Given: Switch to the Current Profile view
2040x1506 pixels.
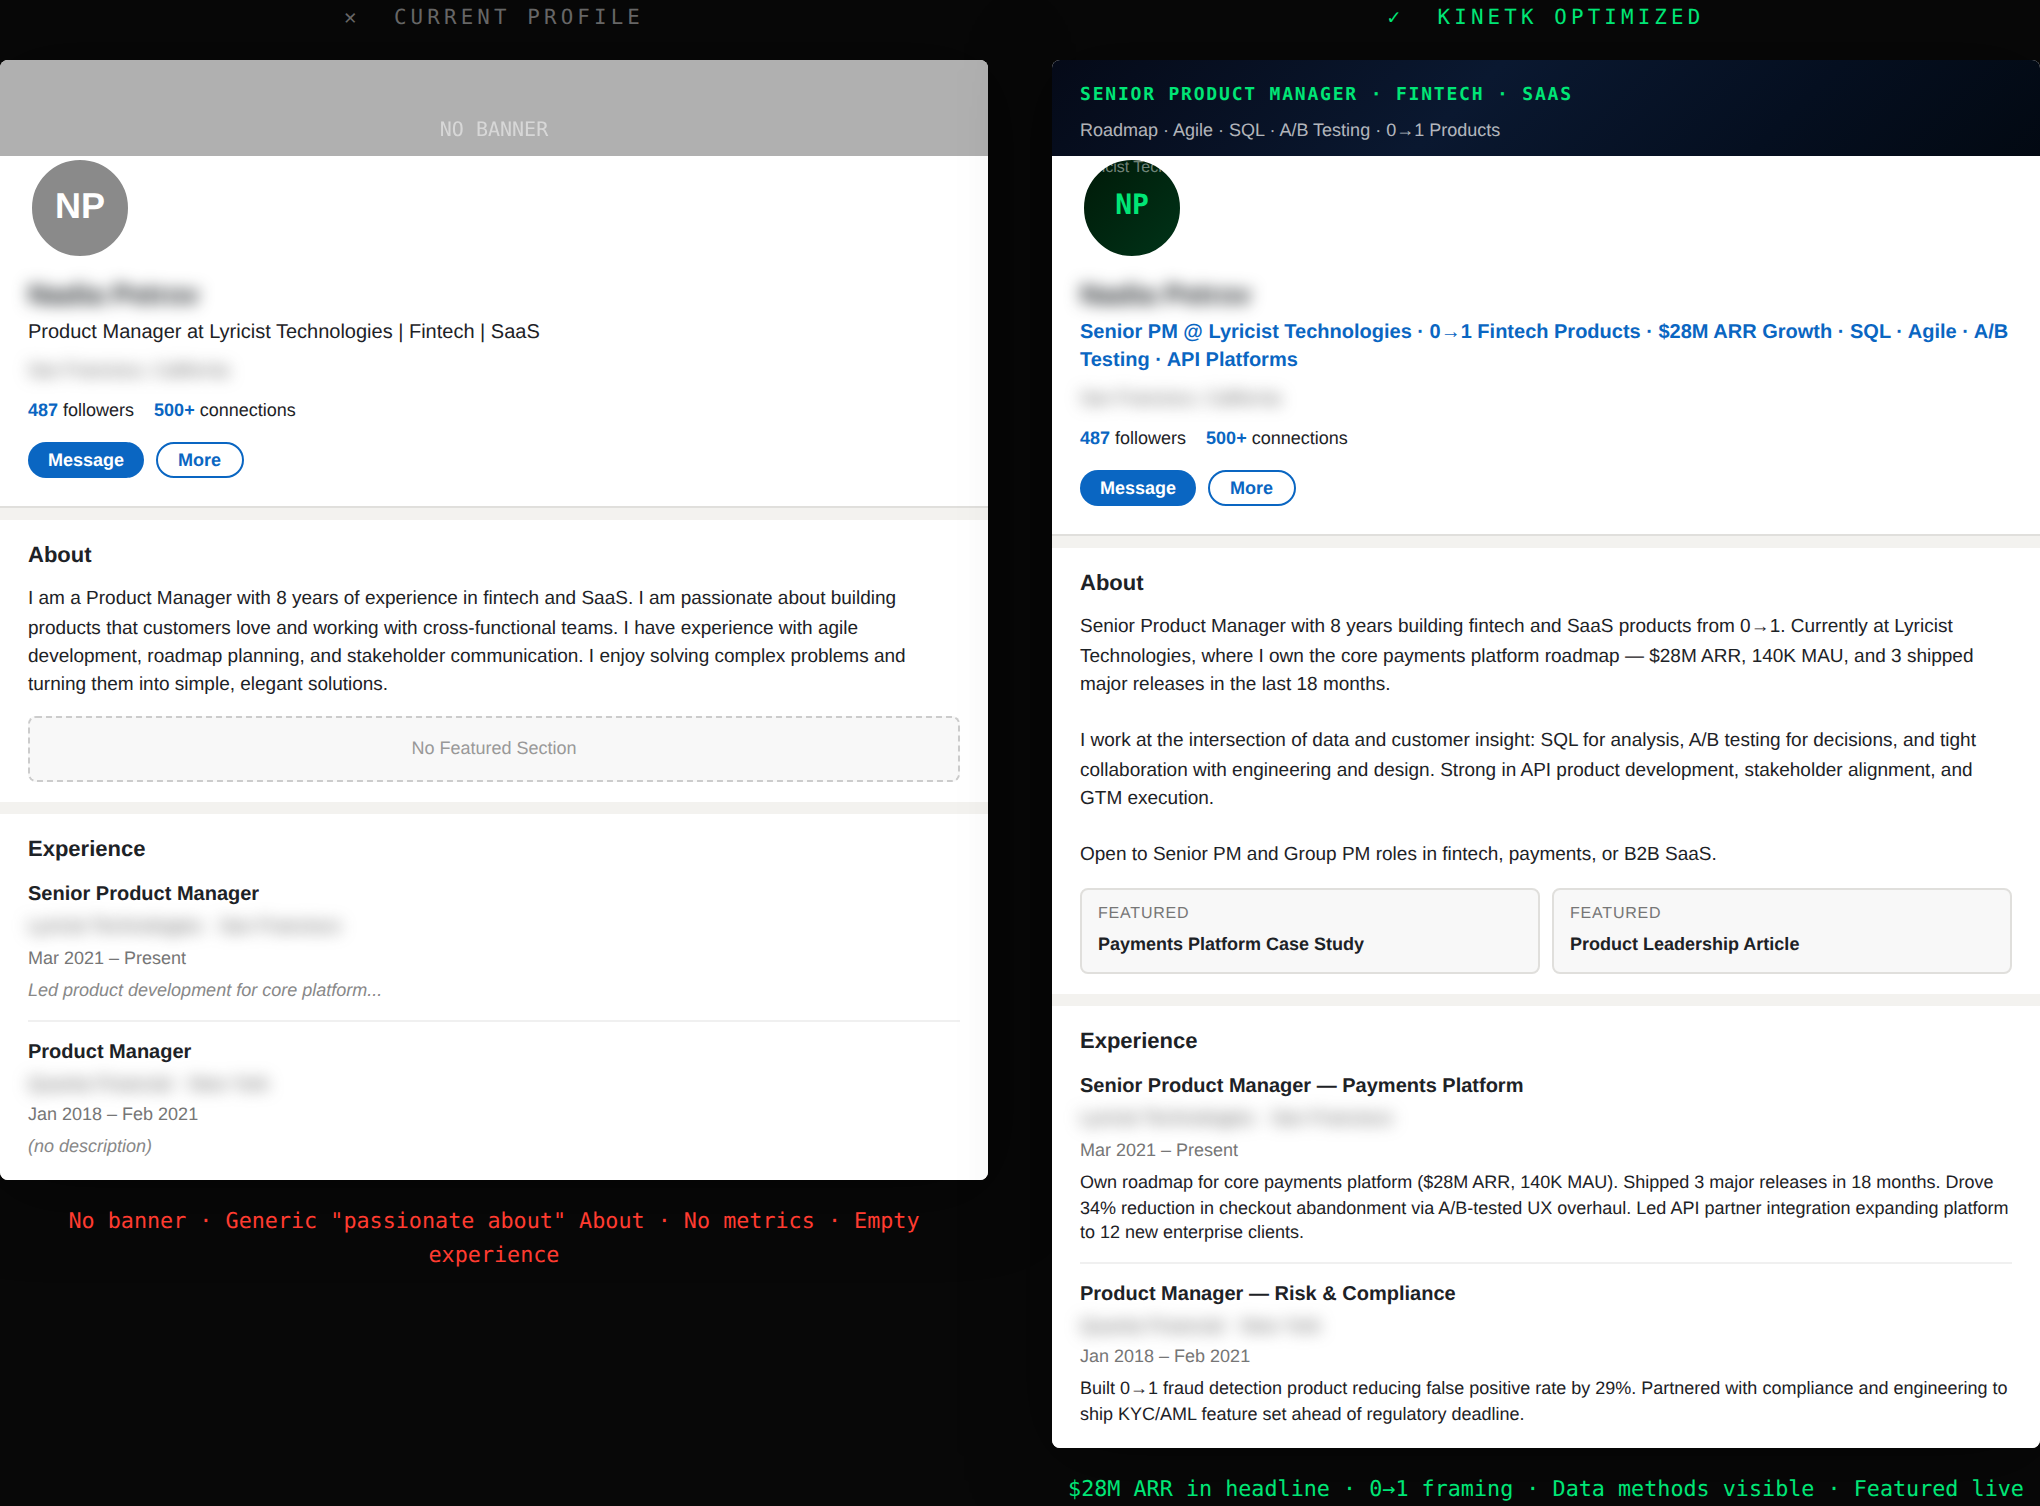Looking at the screenshot, I should point(519,16).
